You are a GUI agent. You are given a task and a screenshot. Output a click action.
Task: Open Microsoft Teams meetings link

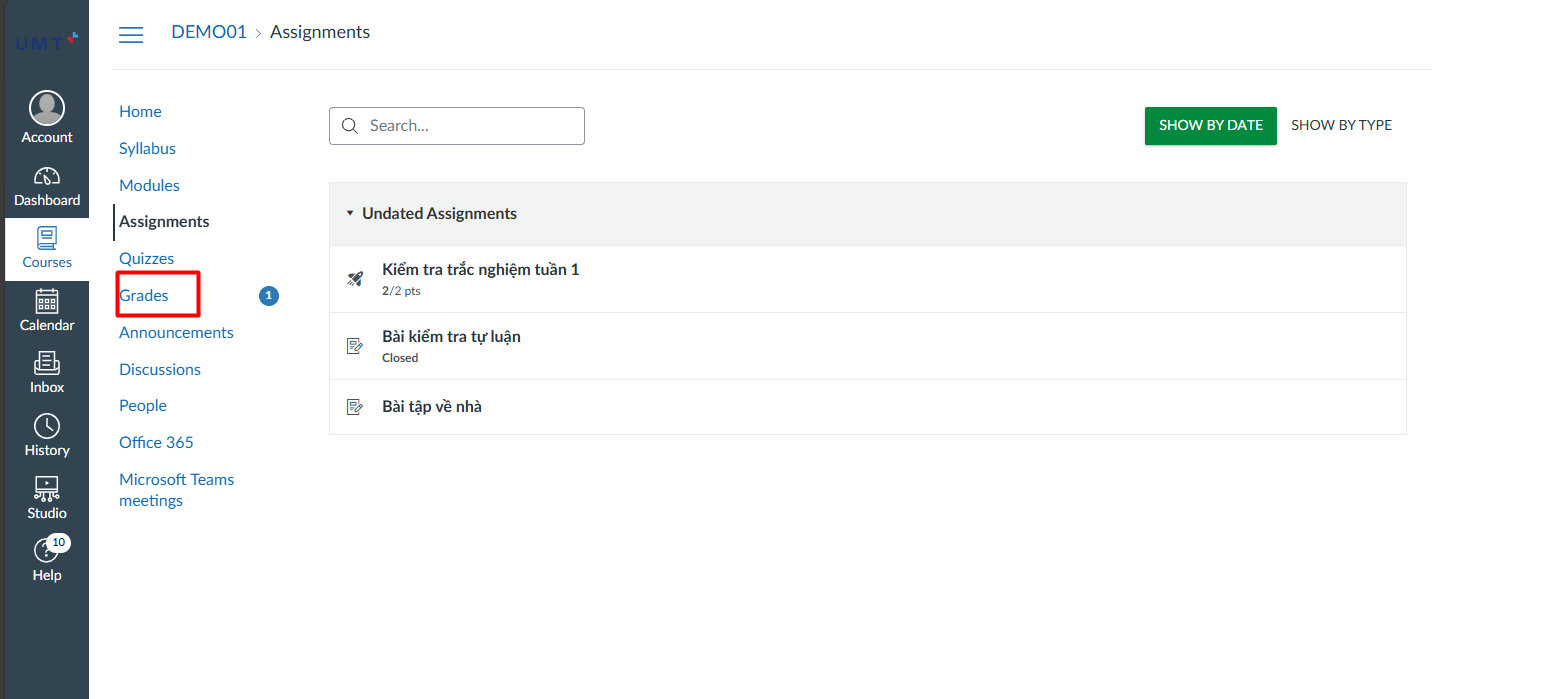176,490
